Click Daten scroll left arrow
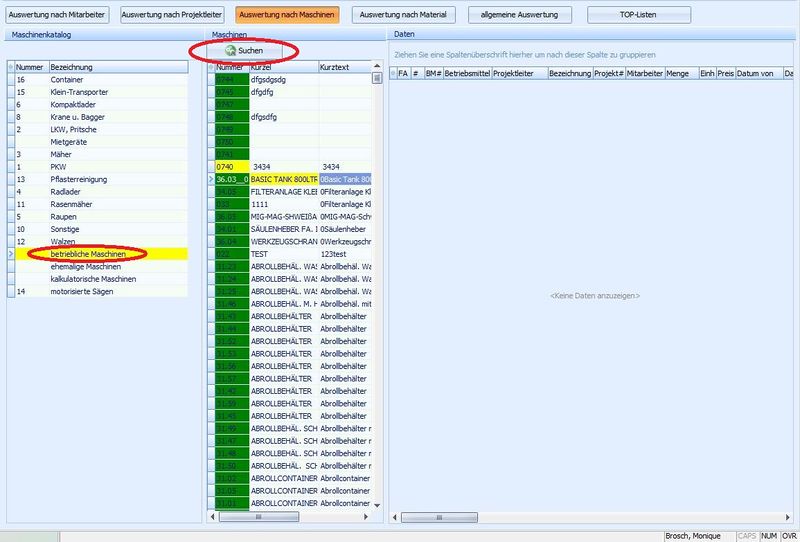 pos(394,518)
